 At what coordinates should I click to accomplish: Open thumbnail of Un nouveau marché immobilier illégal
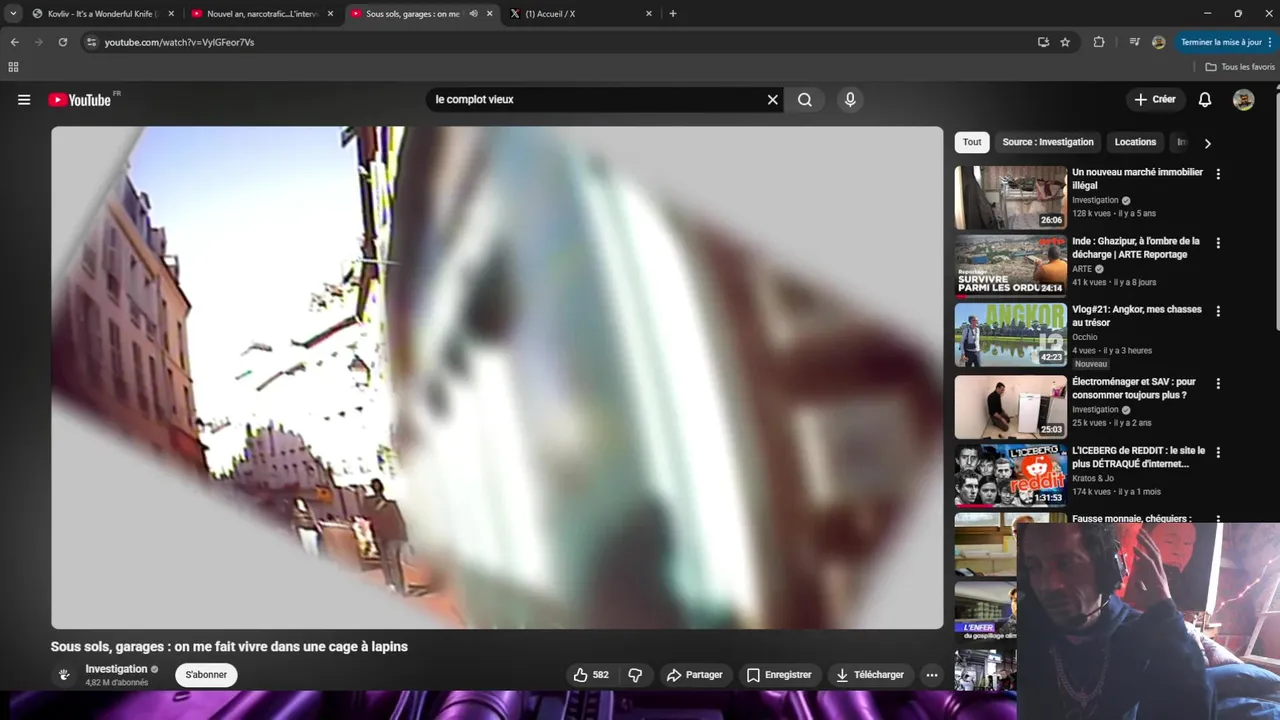click(1010, 198)
